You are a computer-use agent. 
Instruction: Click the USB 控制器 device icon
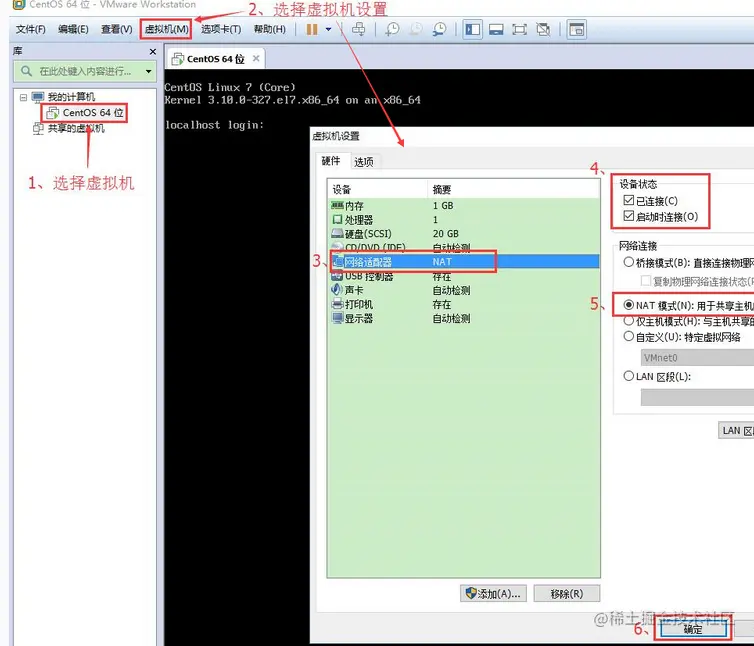click(x=337, y=276)
